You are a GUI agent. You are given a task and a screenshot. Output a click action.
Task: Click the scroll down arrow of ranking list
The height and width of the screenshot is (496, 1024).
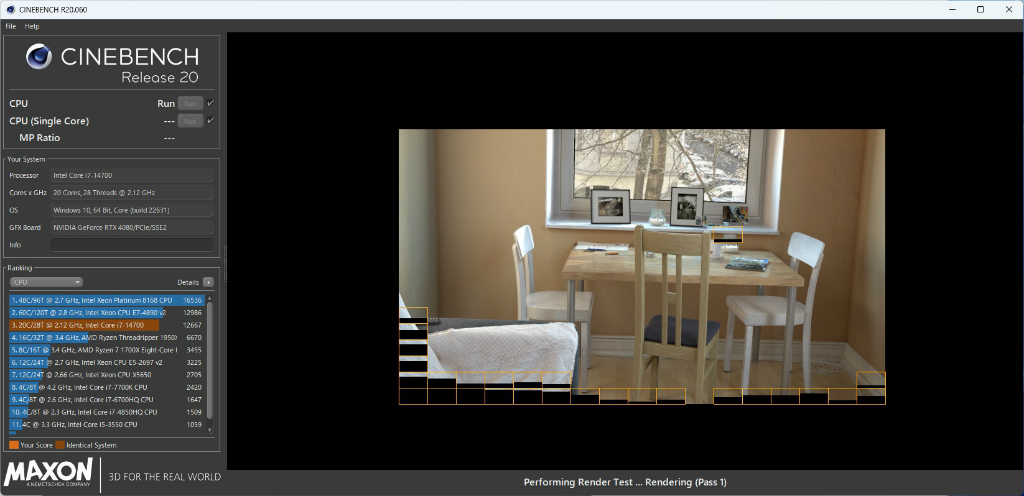tap(210, 430)
